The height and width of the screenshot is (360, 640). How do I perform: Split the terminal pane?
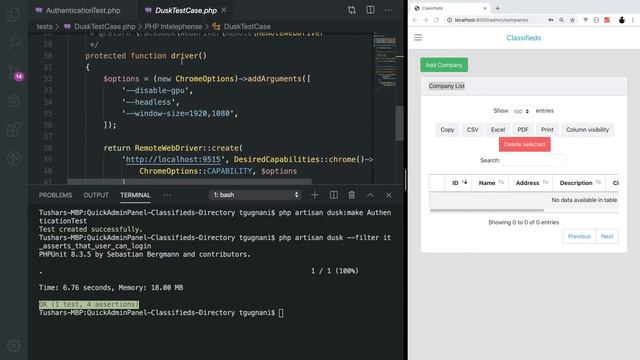[333, 195]
